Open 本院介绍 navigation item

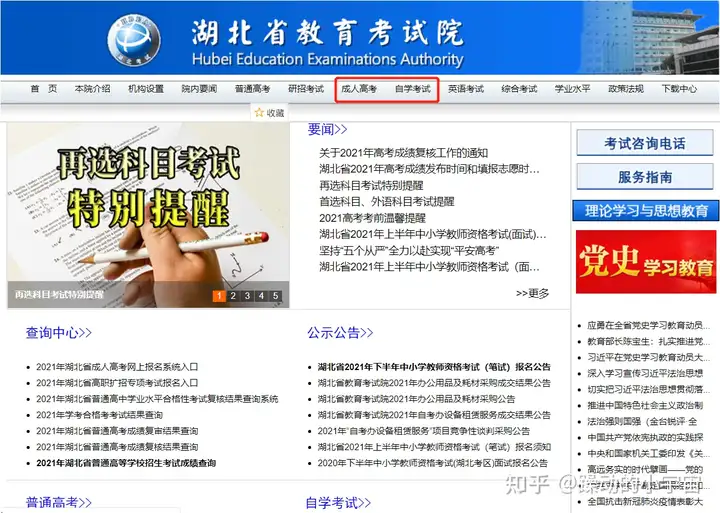92,89
